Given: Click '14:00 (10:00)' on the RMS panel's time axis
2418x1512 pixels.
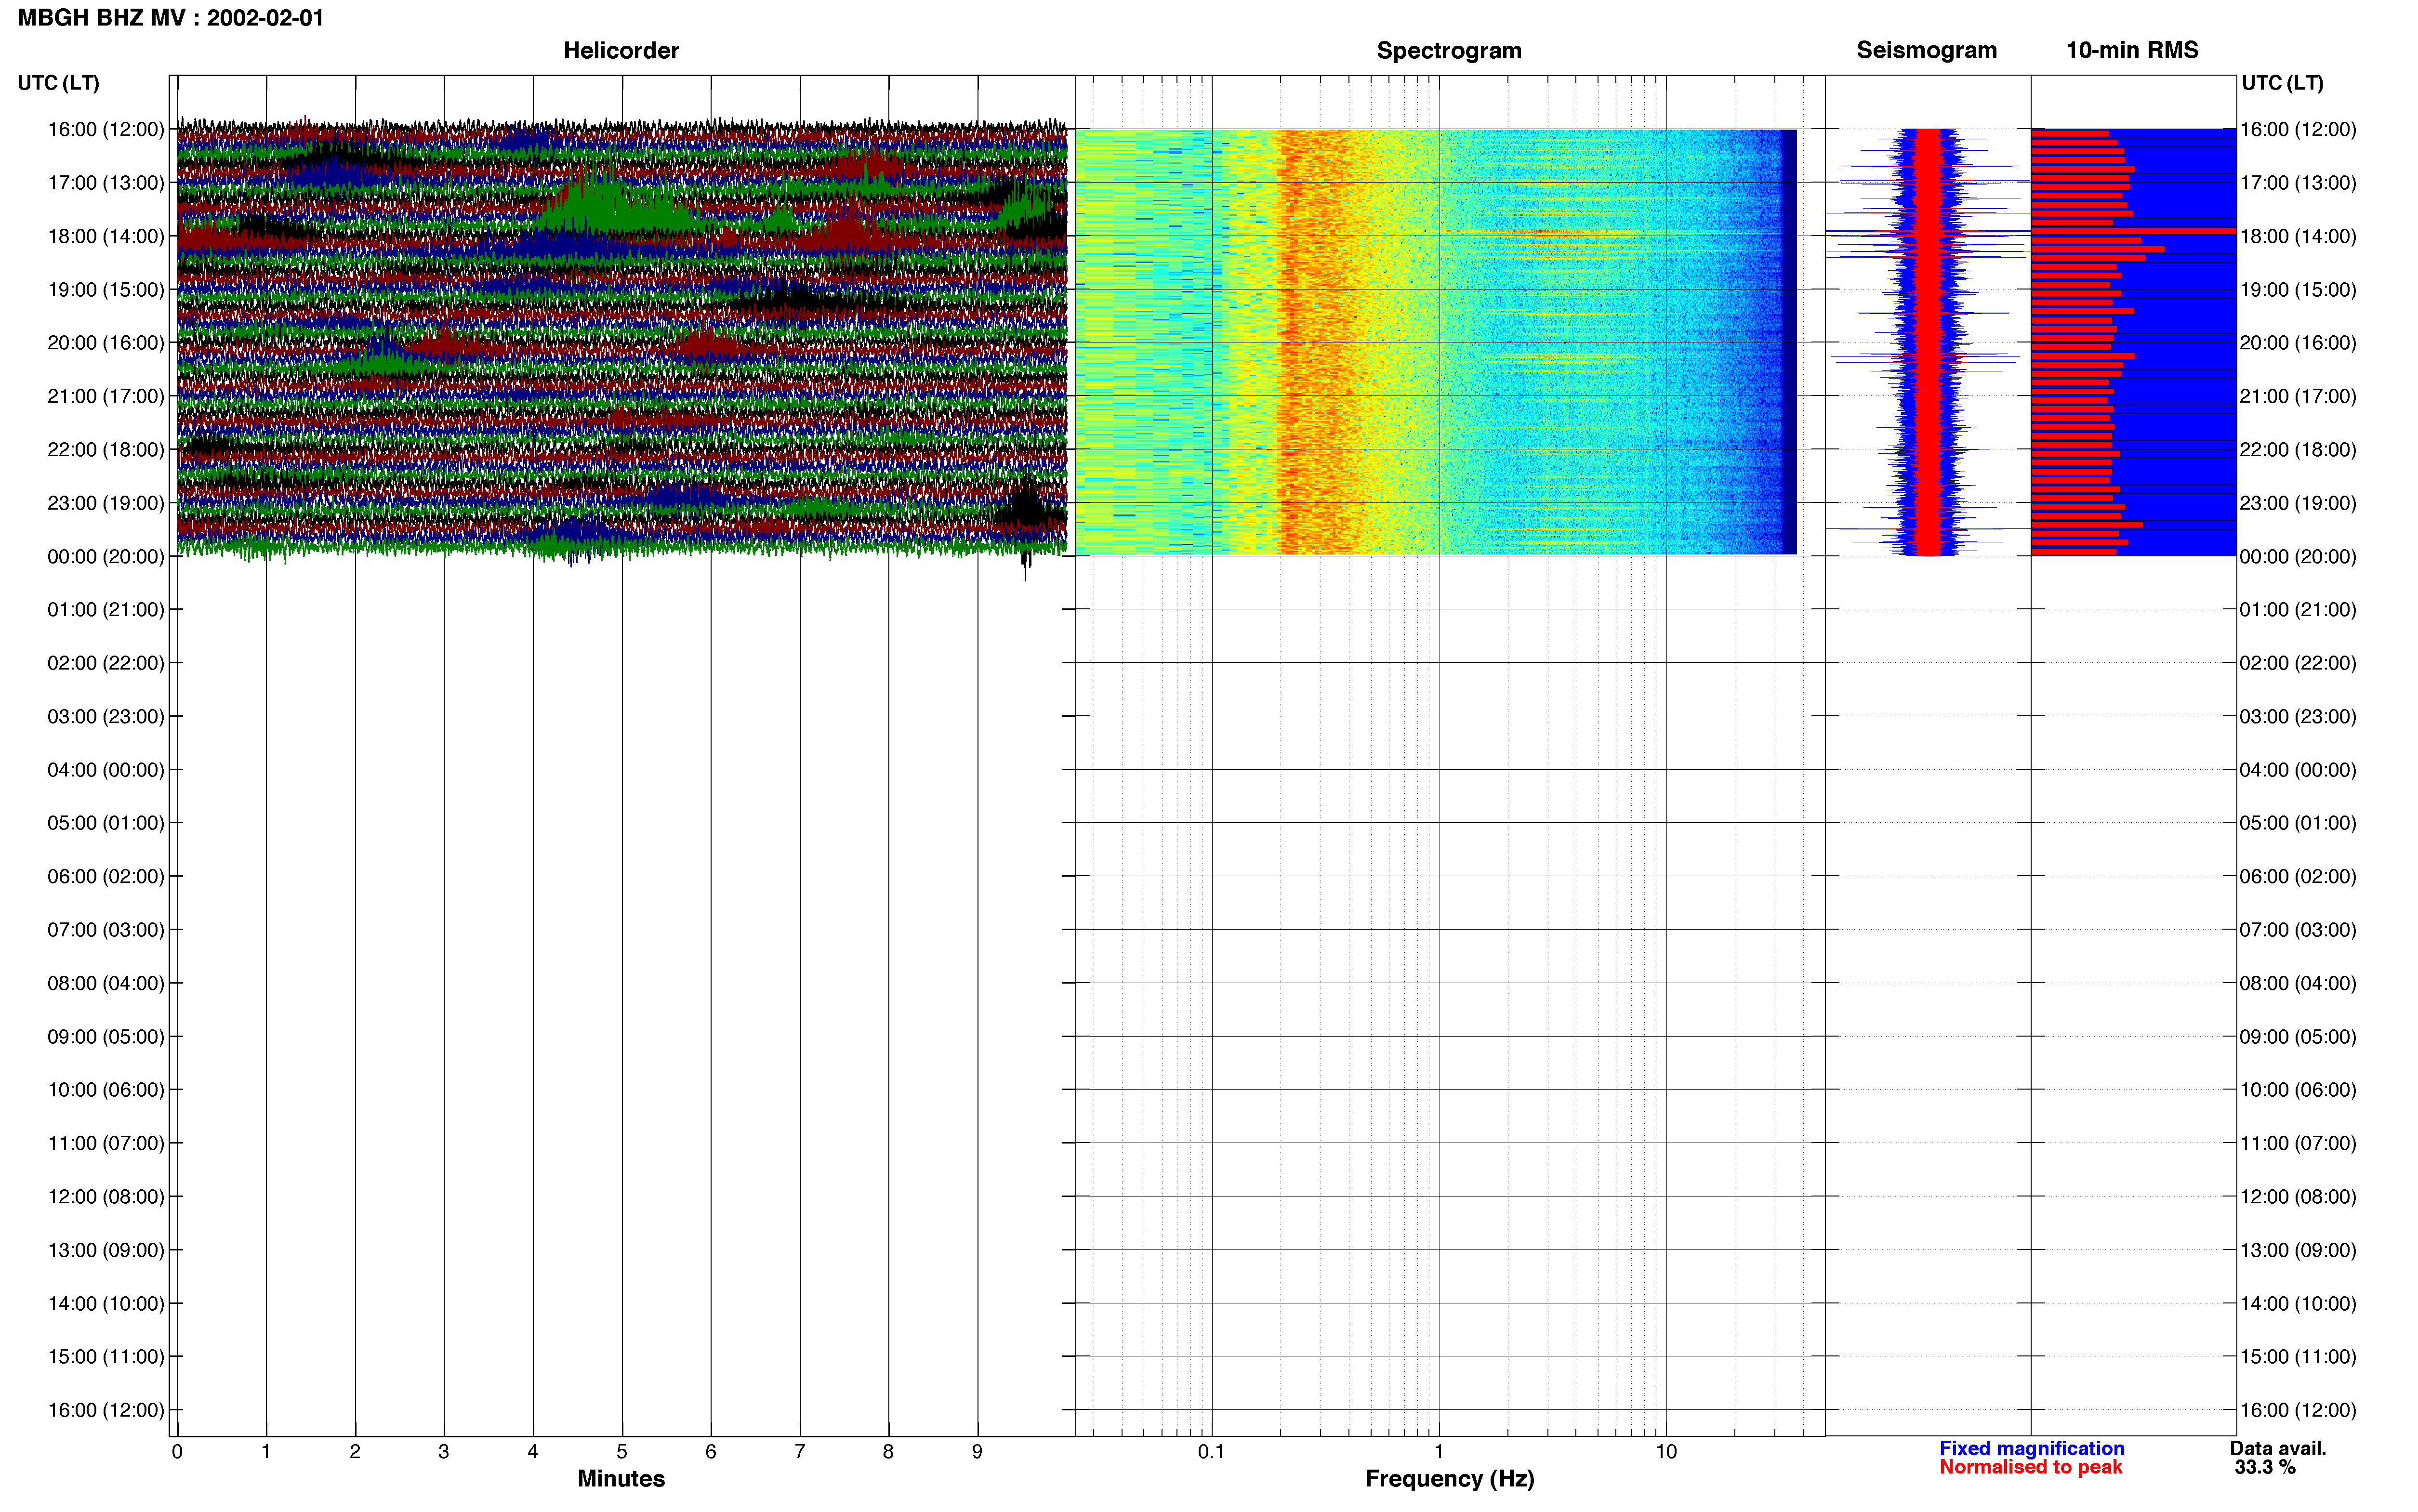Looking at the screenshot, I should coord(2298,1304).
